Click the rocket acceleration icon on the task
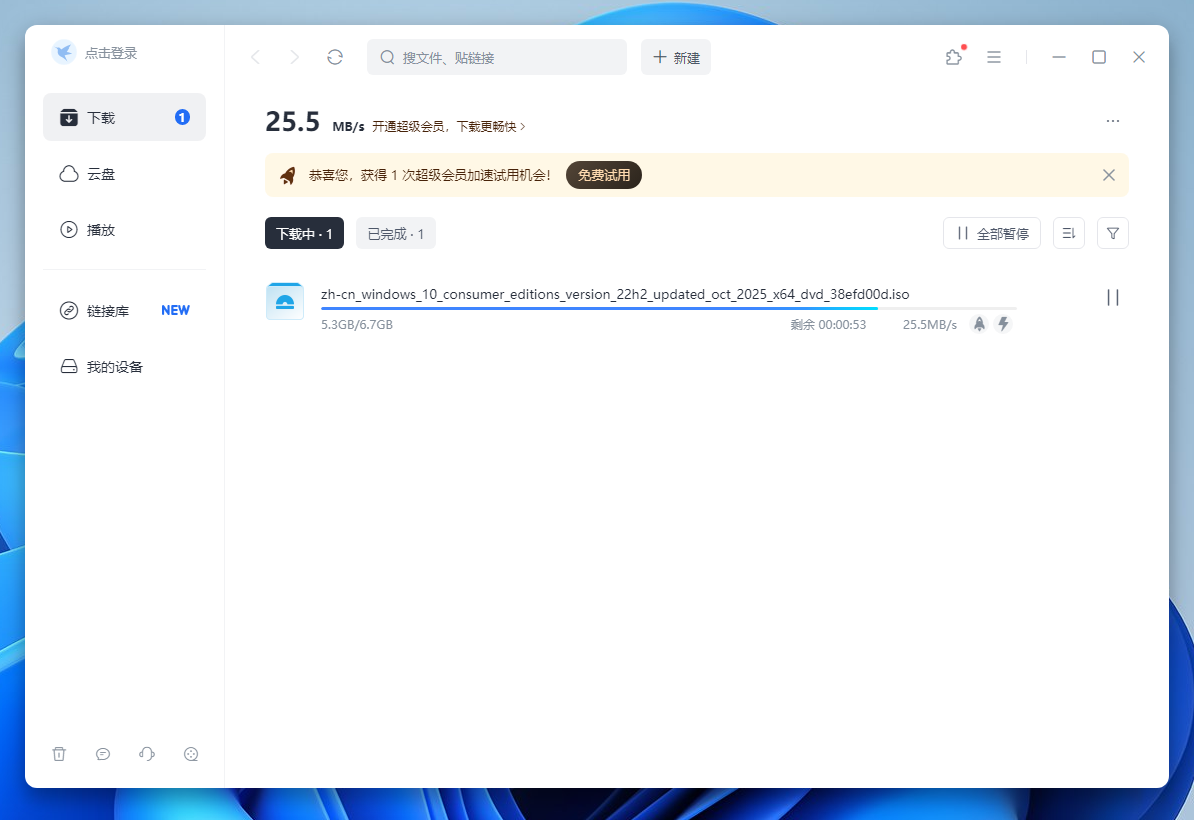This screenshot has width=1194, height=820. [979, 324]
